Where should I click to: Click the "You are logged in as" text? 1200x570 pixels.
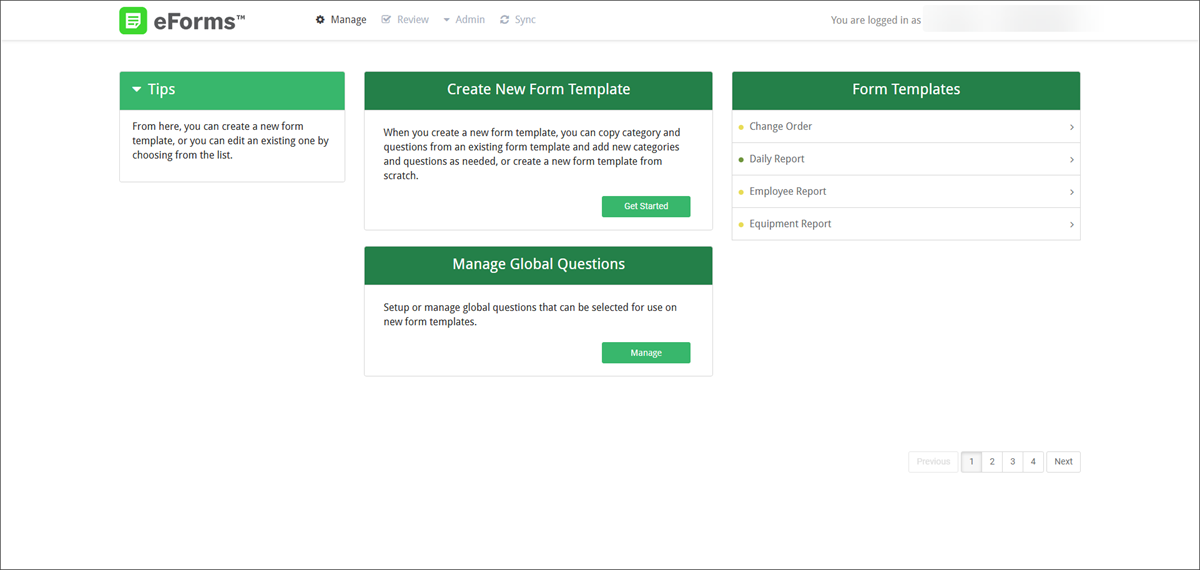point(876,20)
